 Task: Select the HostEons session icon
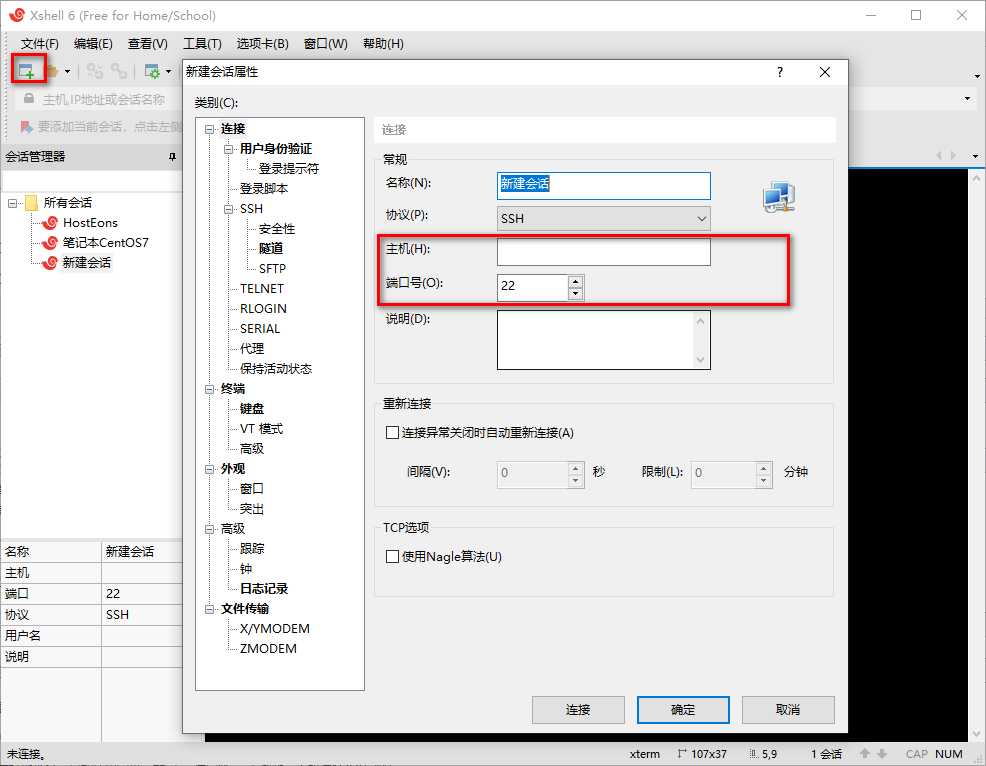pyautogui.click(x=50, y=223)
